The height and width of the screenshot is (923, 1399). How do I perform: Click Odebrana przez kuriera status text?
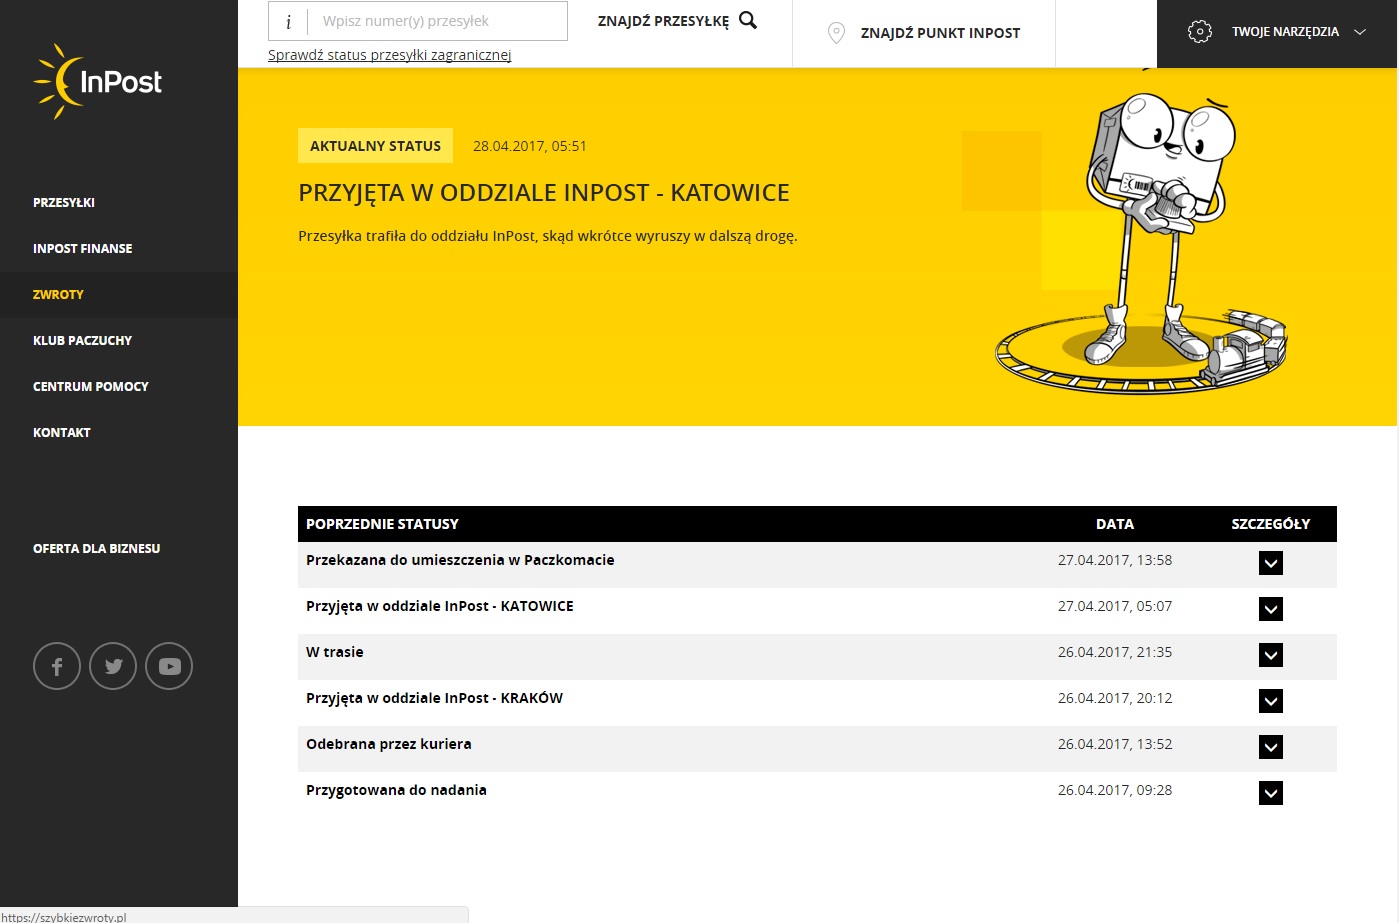(x=389, y=744)
